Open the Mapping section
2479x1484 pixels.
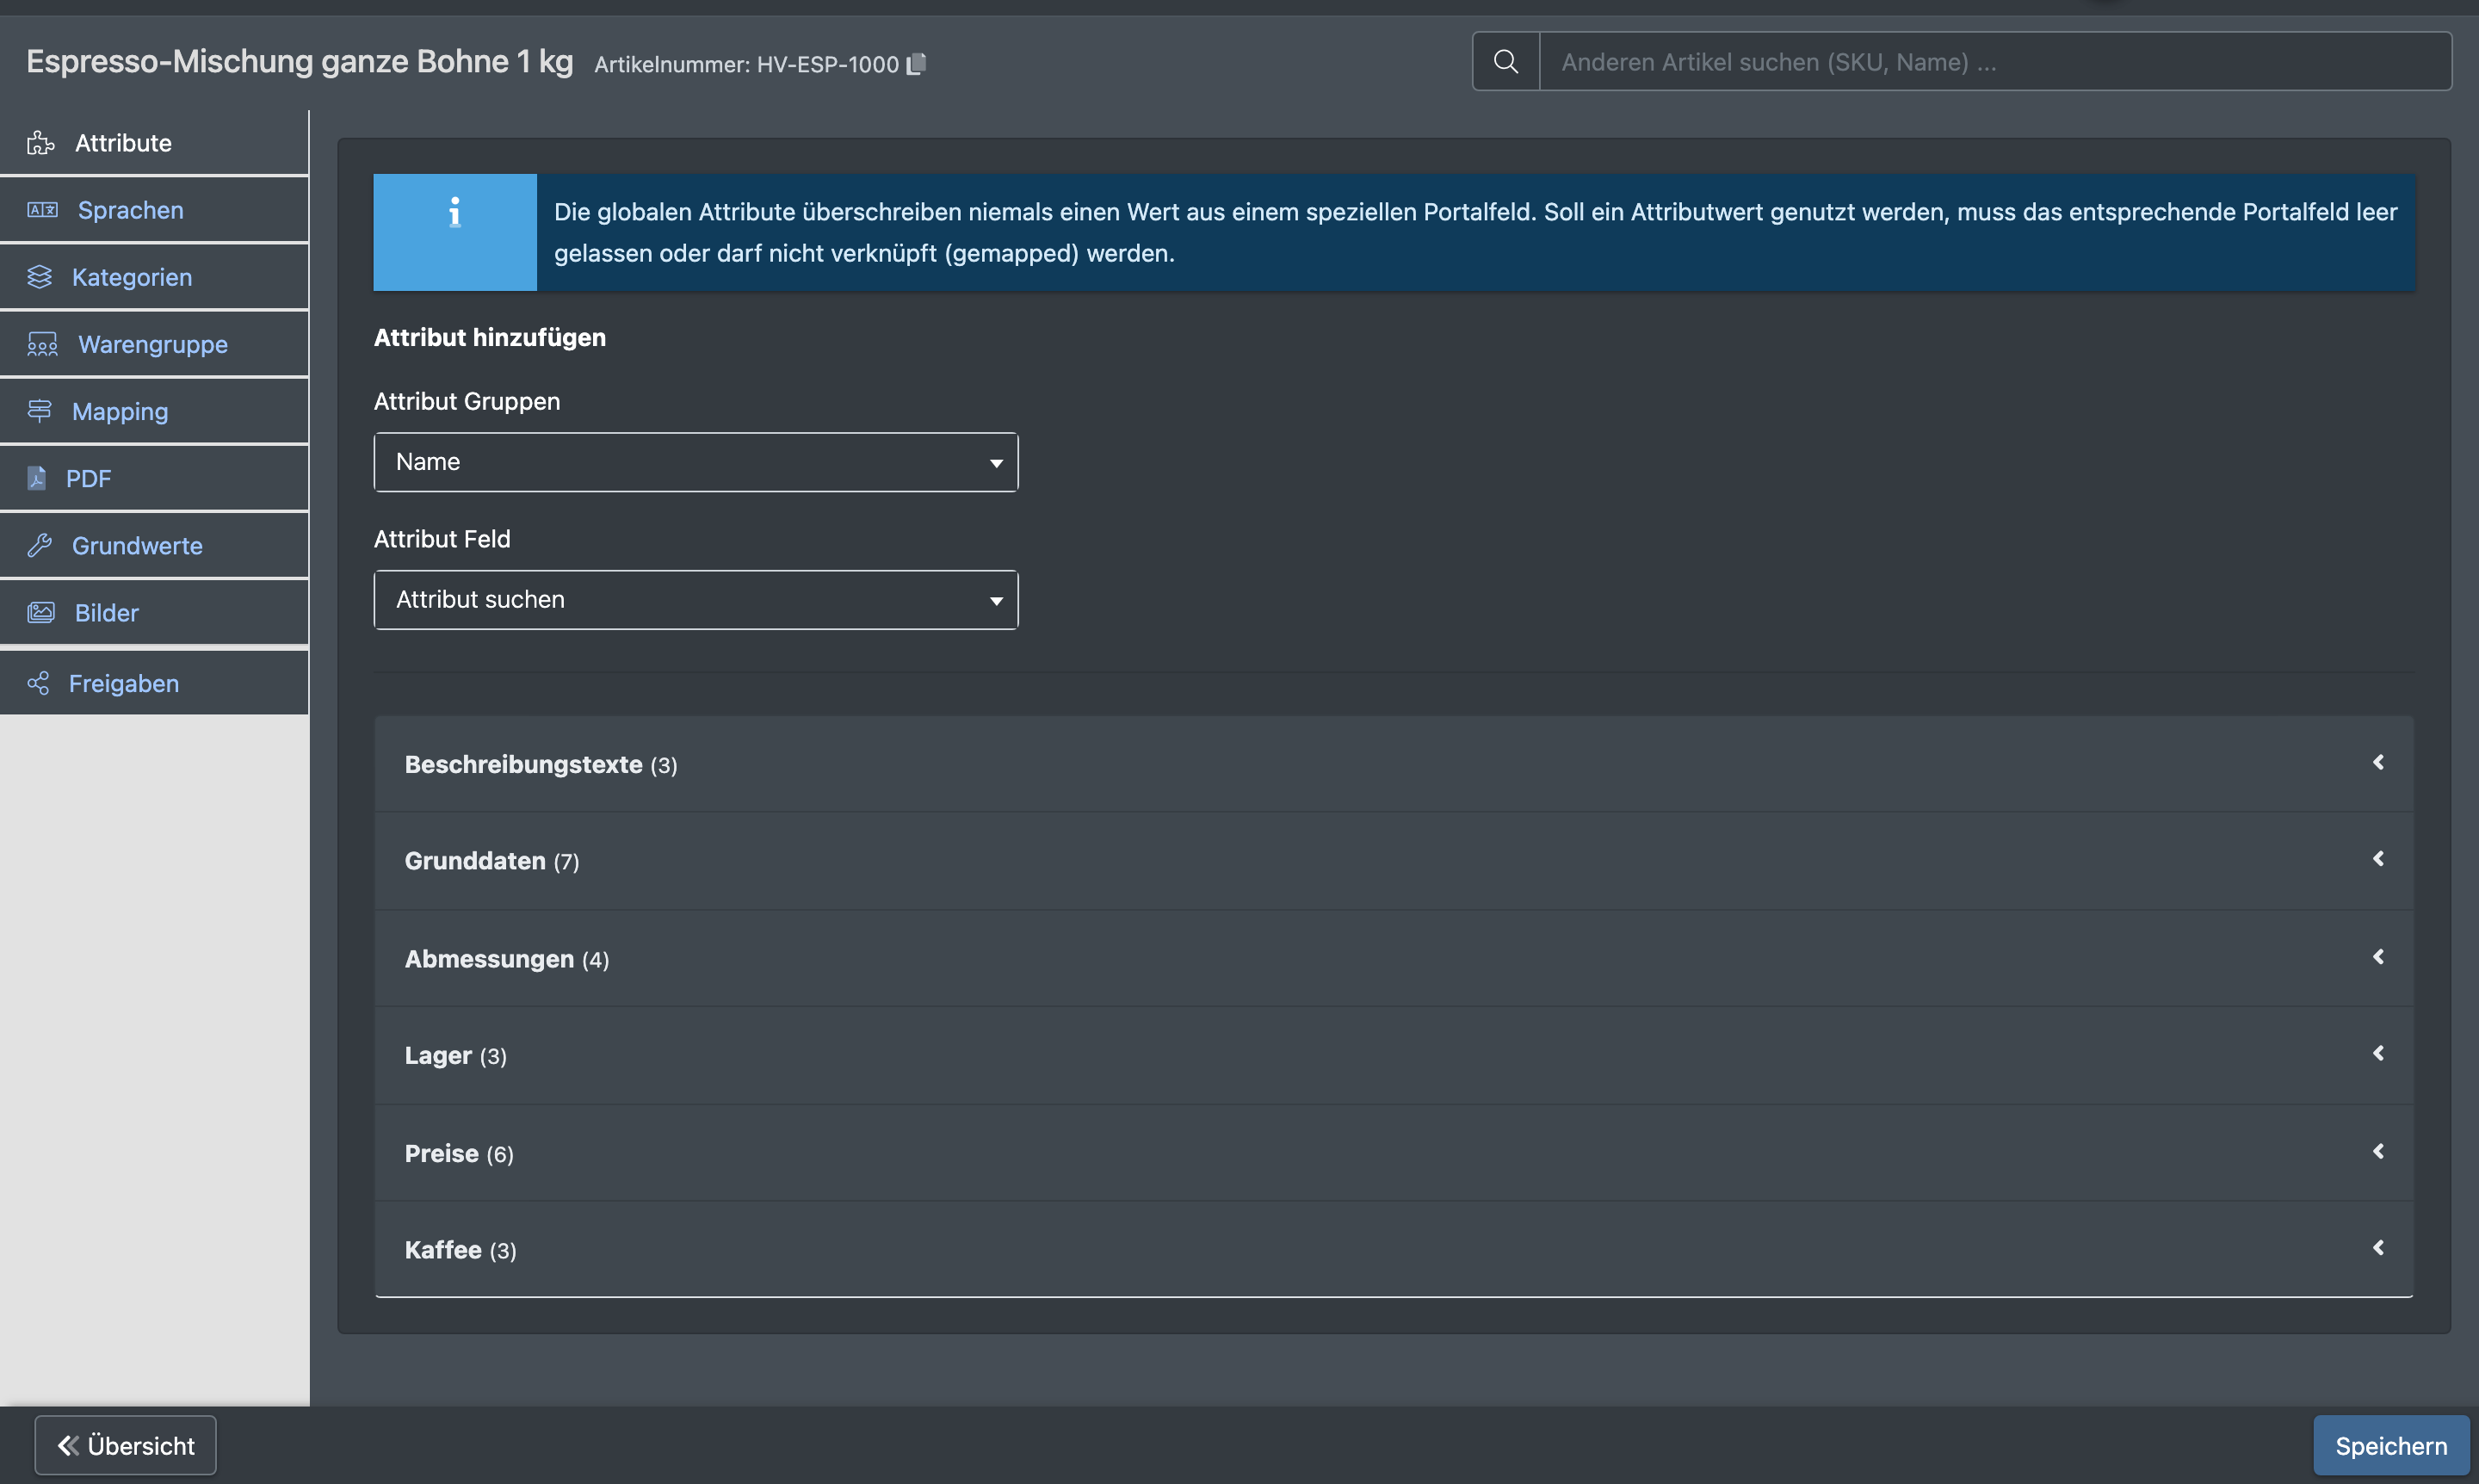(x=154, y=411)
